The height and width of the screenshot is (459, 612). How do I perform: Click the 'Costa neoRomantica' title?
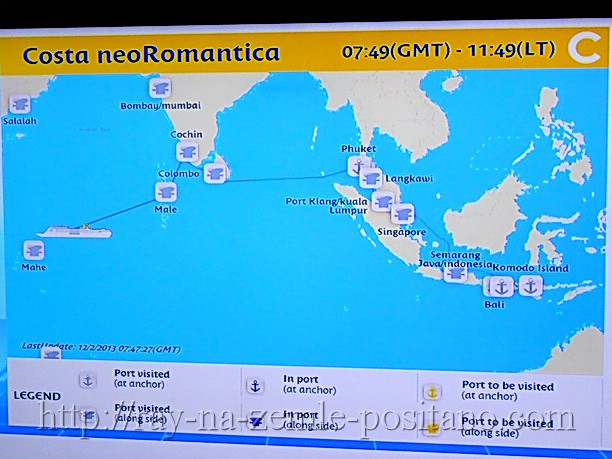[151, 54]
